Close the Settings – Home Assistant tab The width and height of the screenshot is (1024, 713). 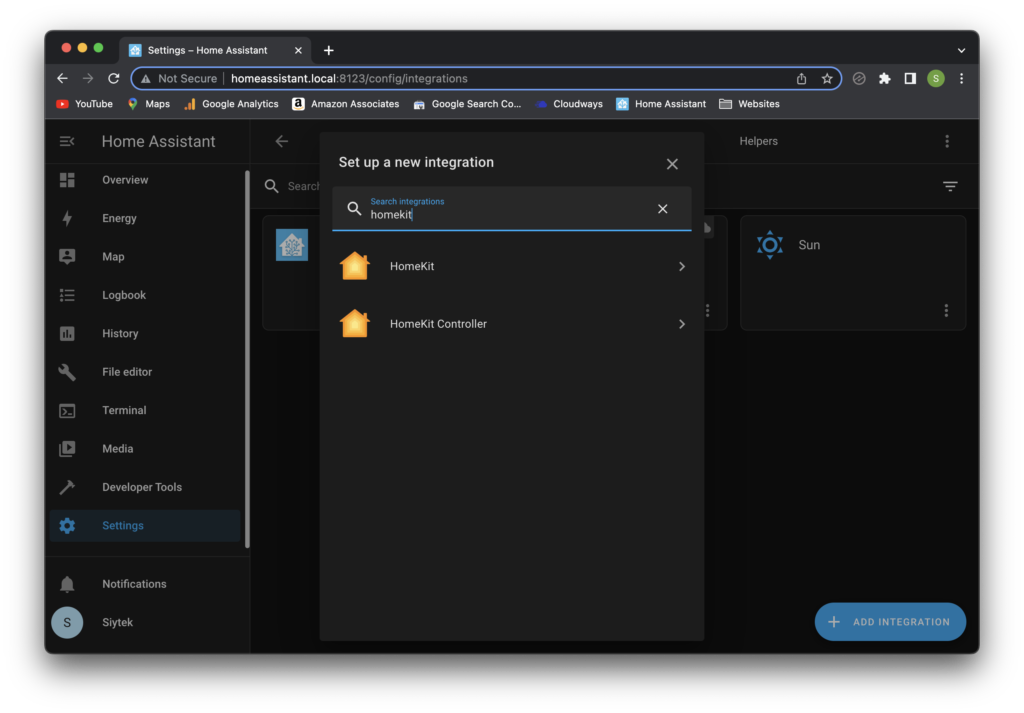point(298,50)
